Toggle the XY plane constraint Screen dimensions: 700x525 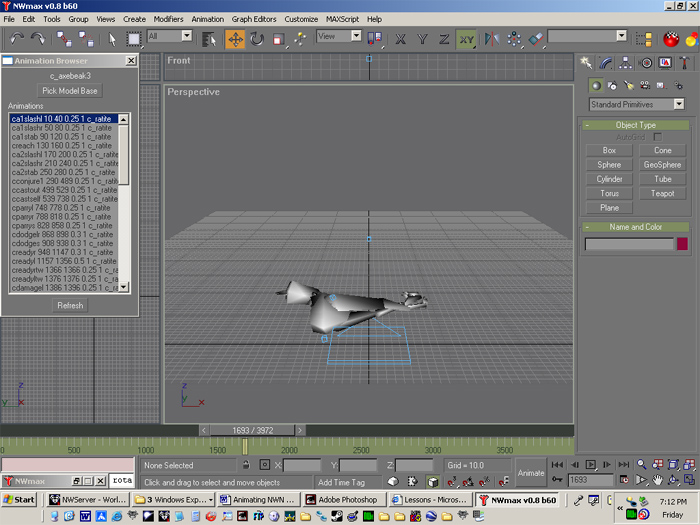coord(466,39)
